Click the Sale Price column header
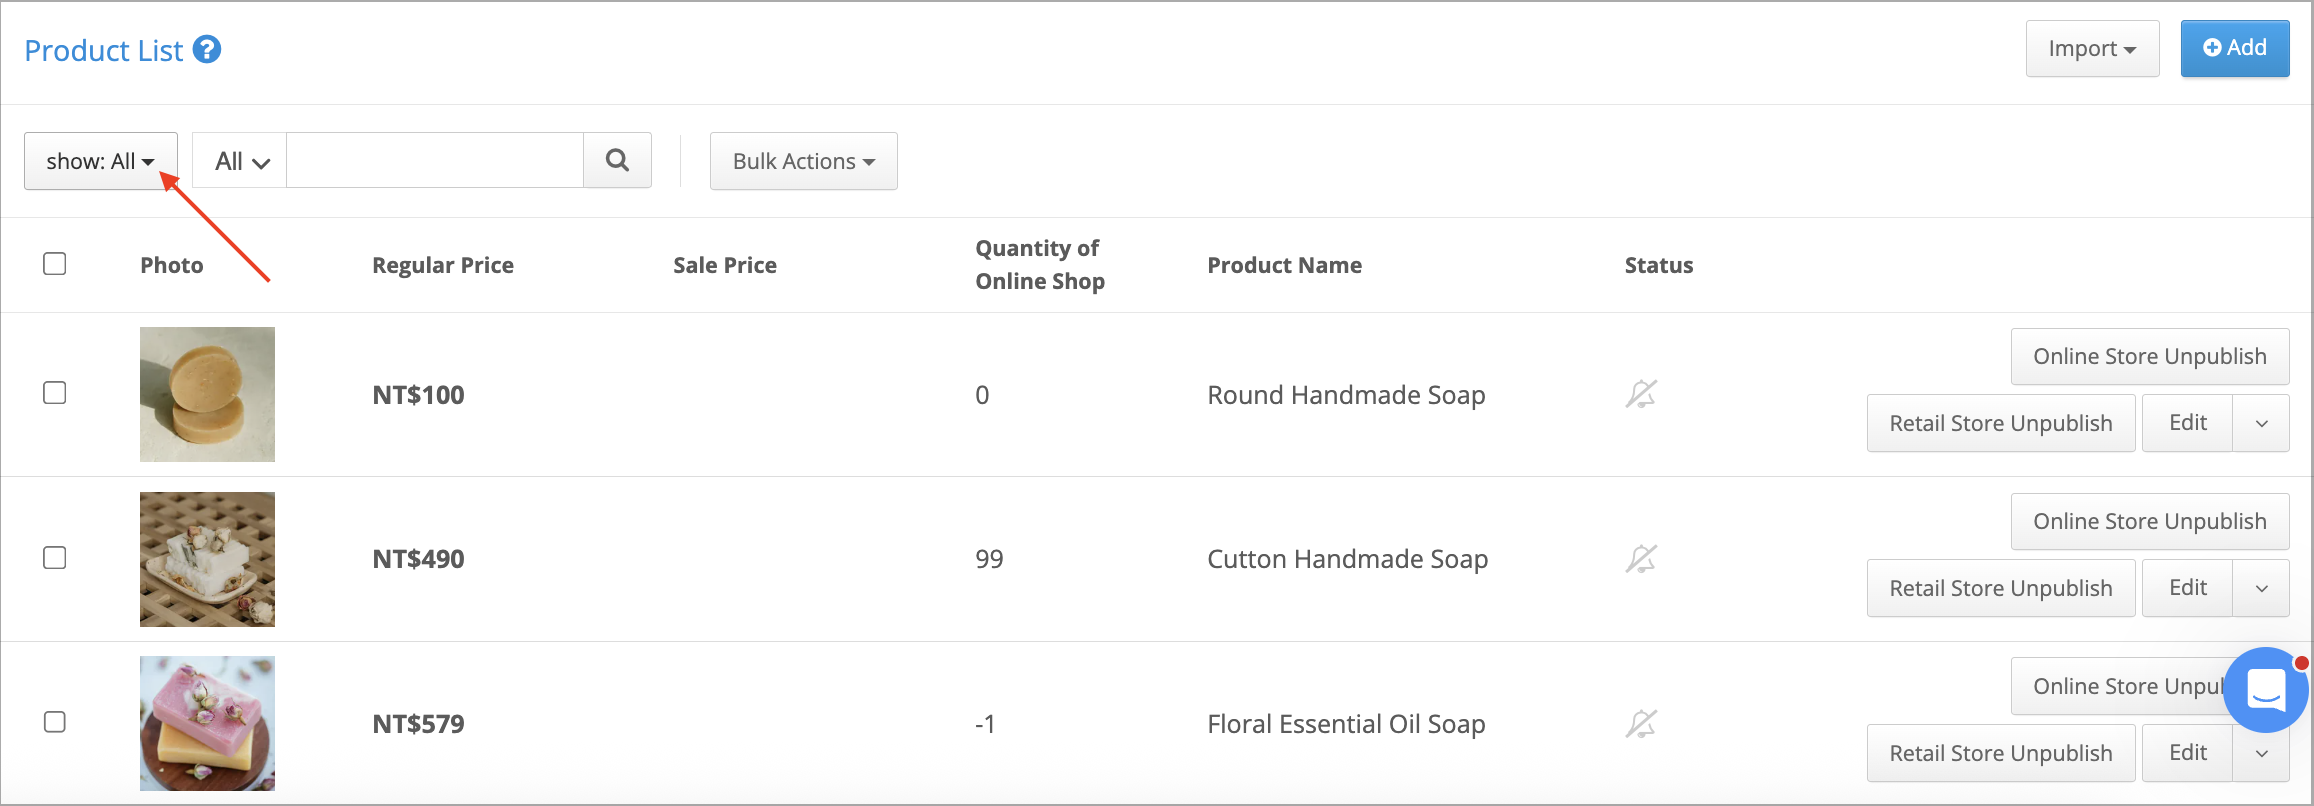This screenshot has width=2314, height=806. 725,265
